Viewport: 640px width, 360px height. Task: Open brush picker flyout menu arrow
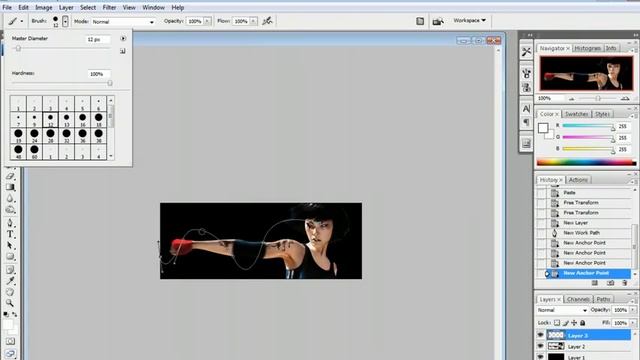tap(123, 38)
